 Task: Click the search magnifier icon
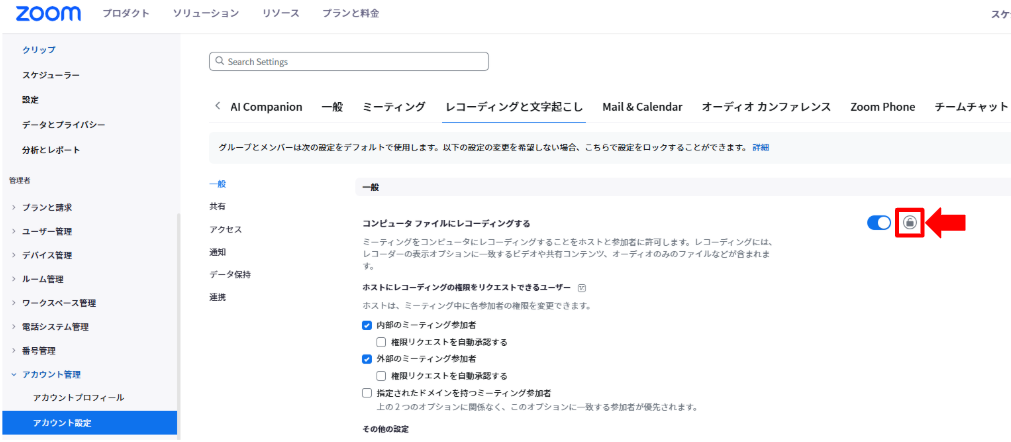pyautogui.click(x=219, y=62)
